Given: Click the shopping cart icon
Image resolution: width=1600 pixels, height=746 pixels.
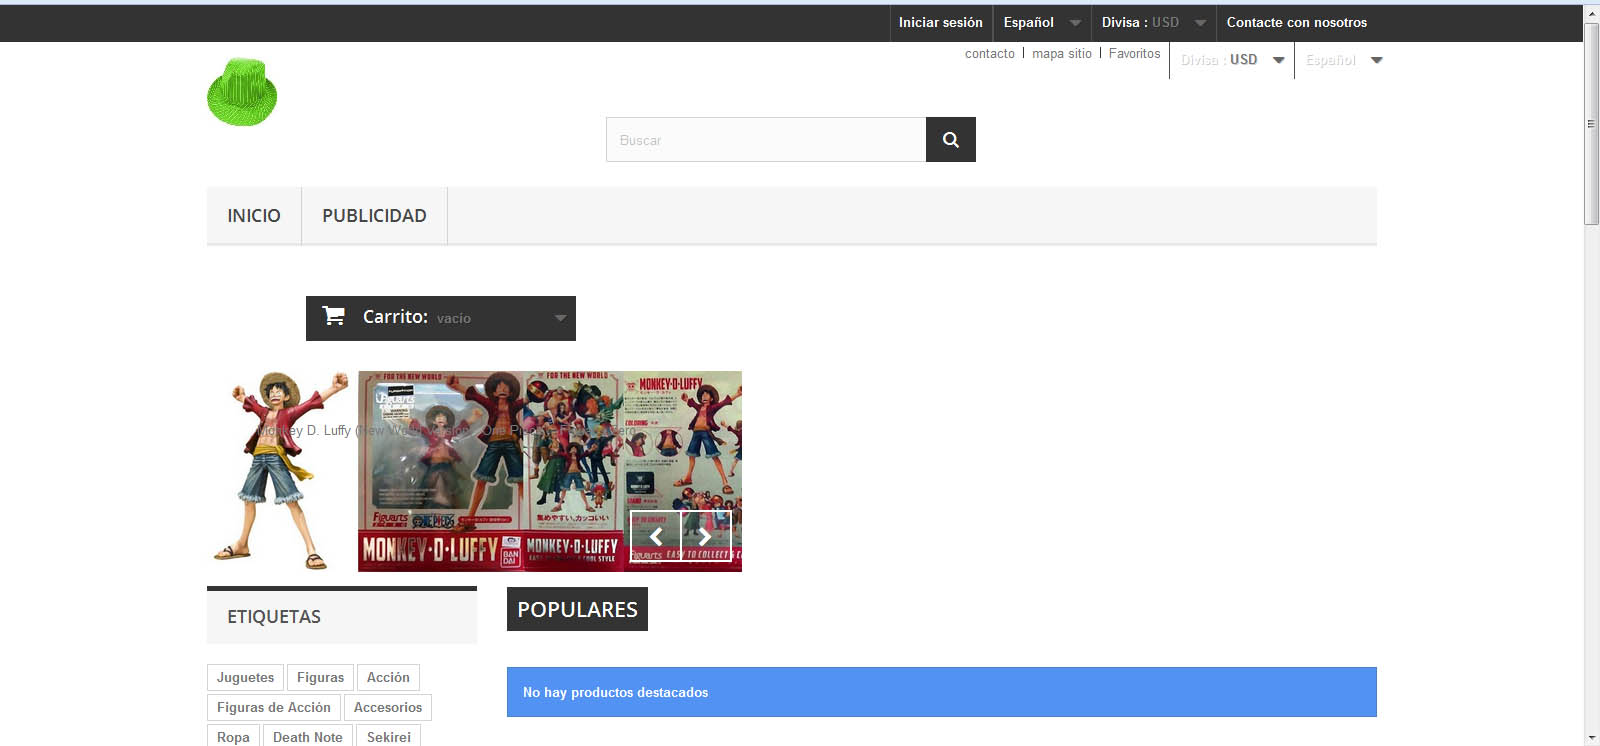Looking at the screenshot, I should click(334, 316).
